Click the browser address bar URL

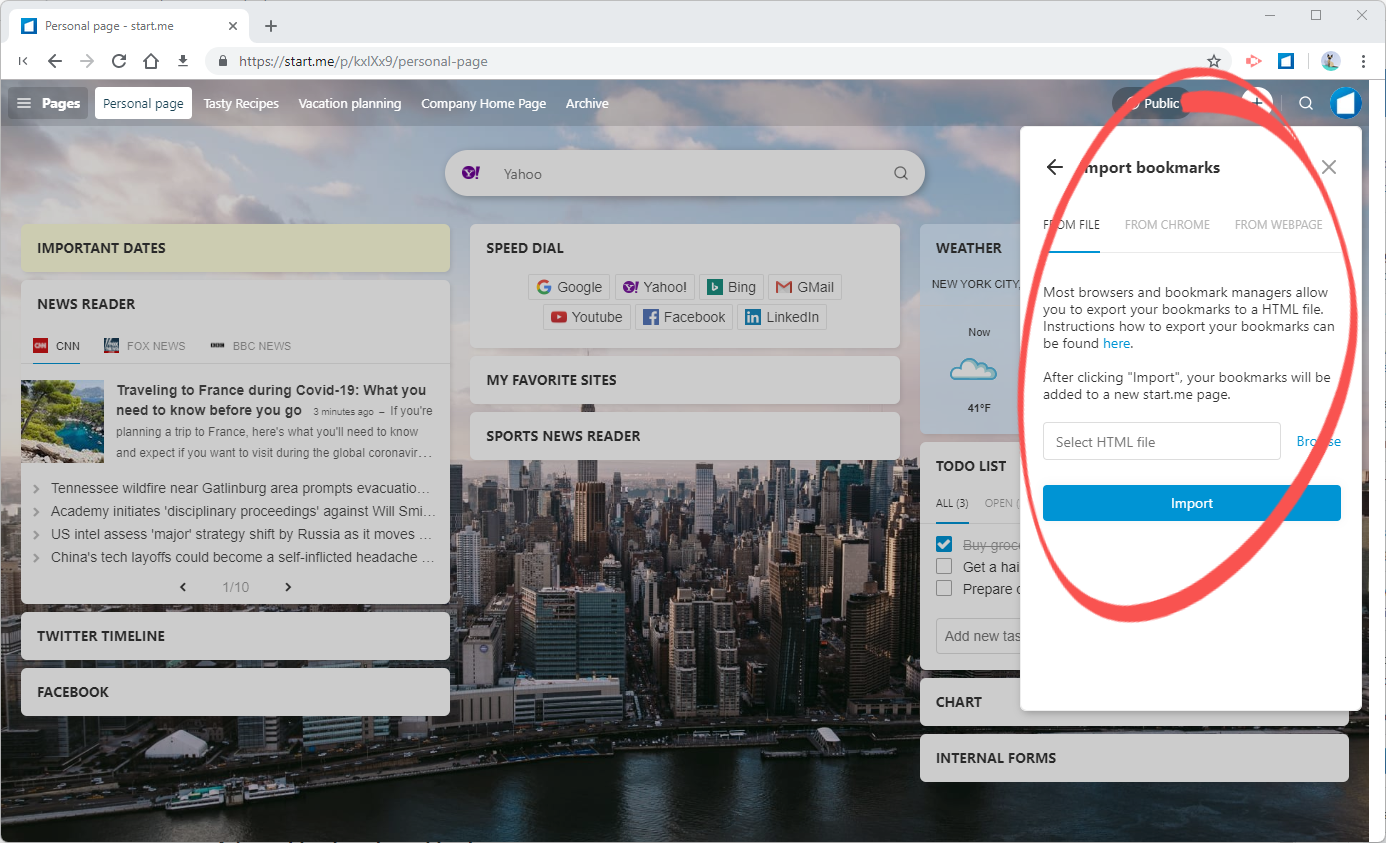363,61
